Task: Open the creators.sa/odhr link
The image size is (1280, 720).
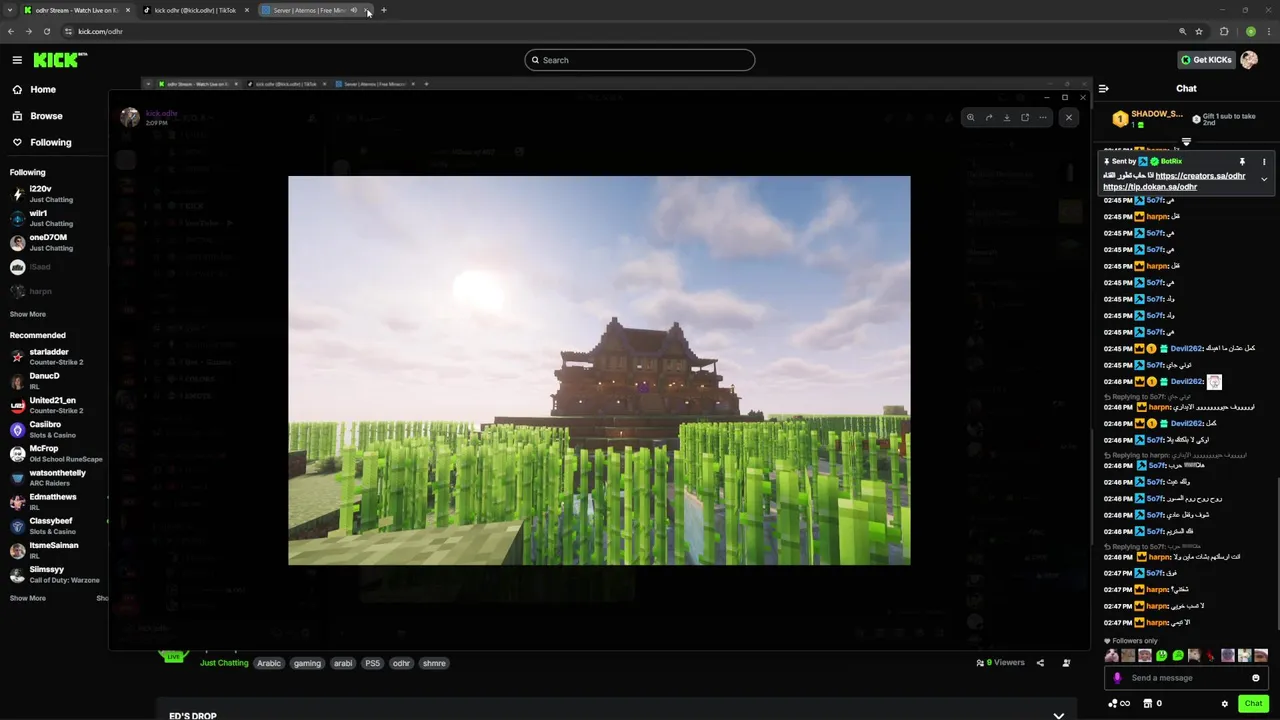Action: (1200, 176)
